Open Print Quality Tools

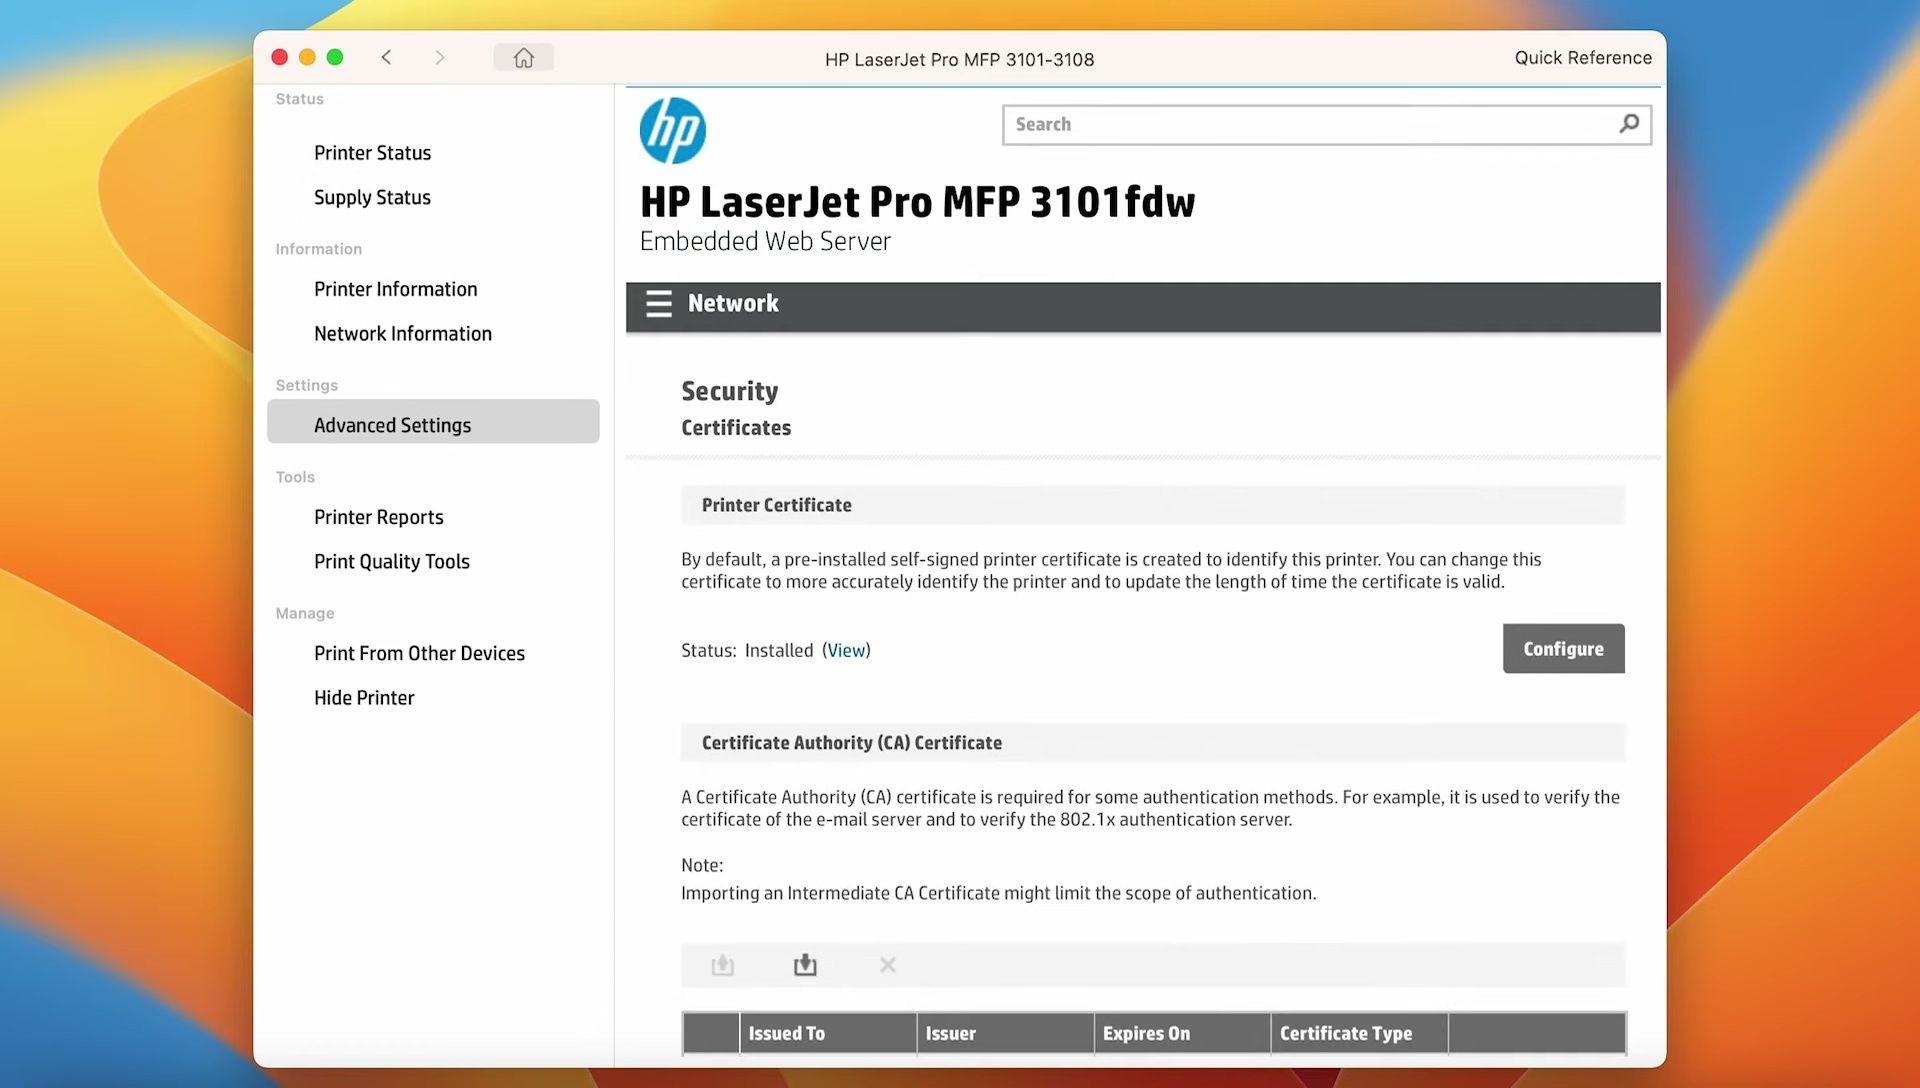[x=392, y=562]
